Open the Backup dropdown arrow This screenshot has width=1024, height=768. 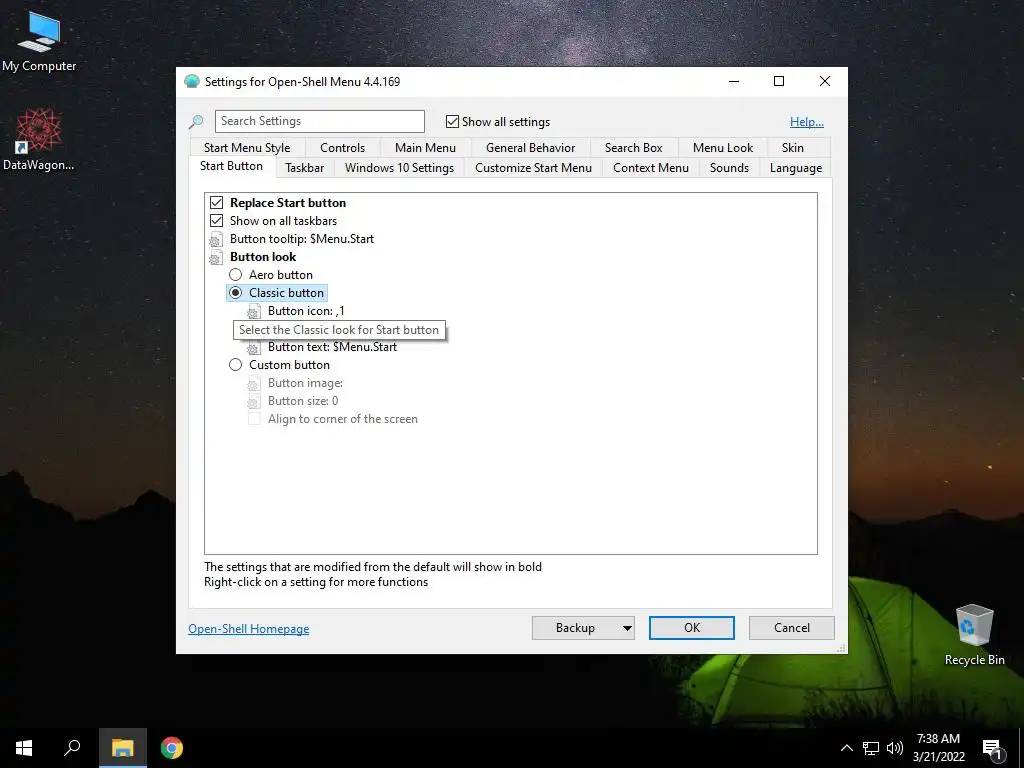click(x=626, y=628)
